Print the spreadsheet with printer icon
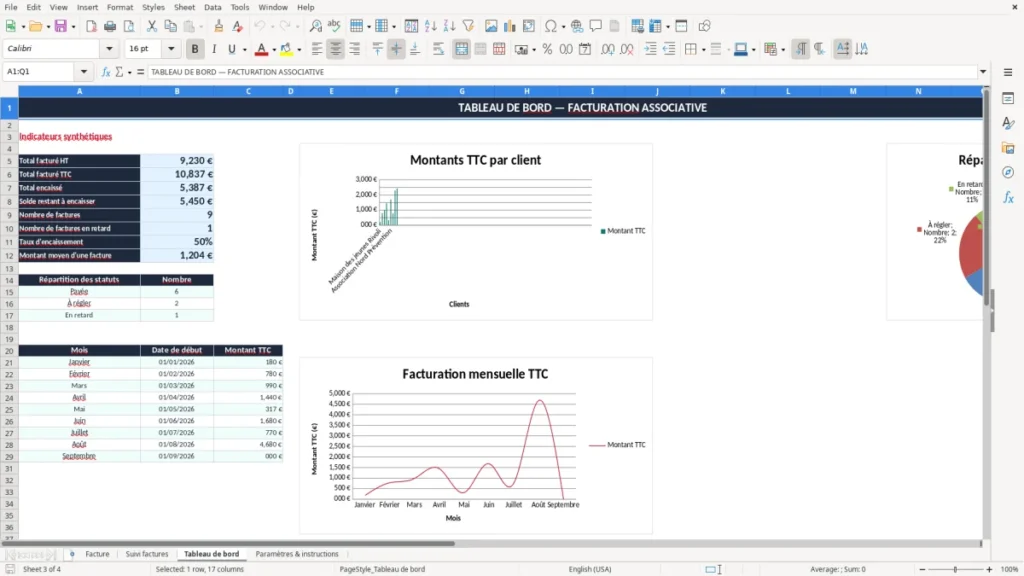 (110, 26)
